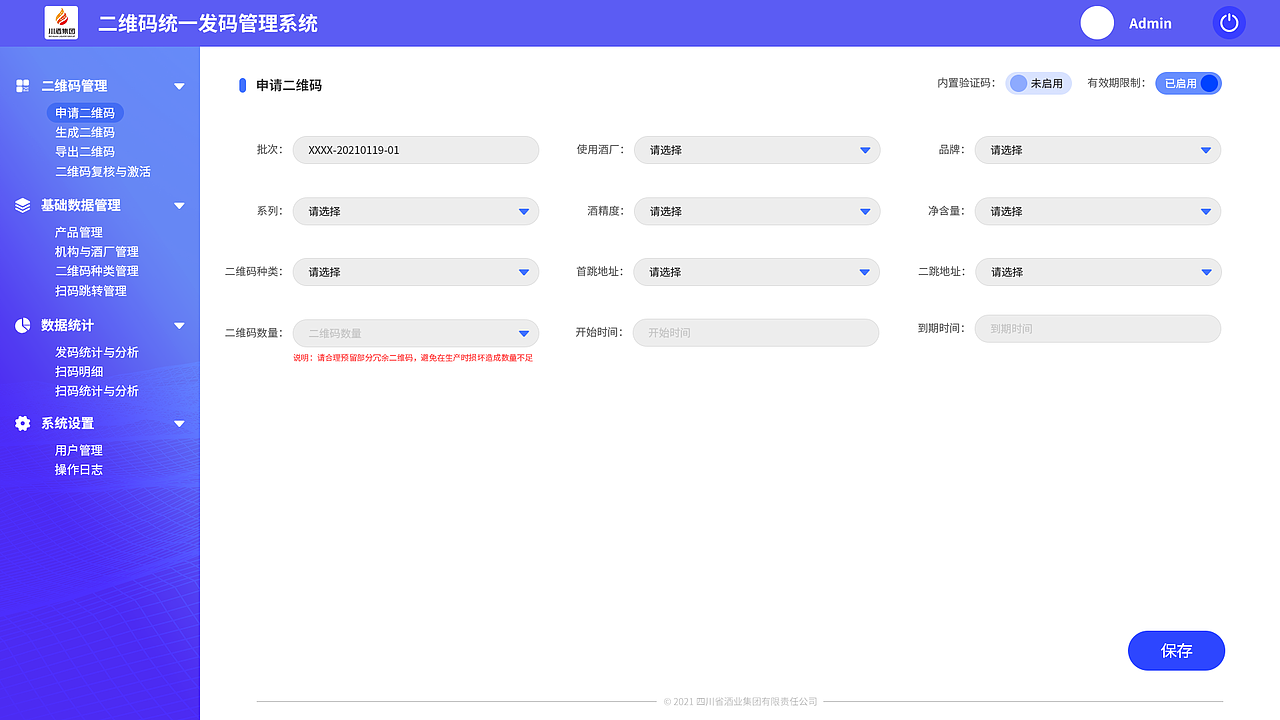Click the 数据统计 pie chart icon

coord(21,324)
